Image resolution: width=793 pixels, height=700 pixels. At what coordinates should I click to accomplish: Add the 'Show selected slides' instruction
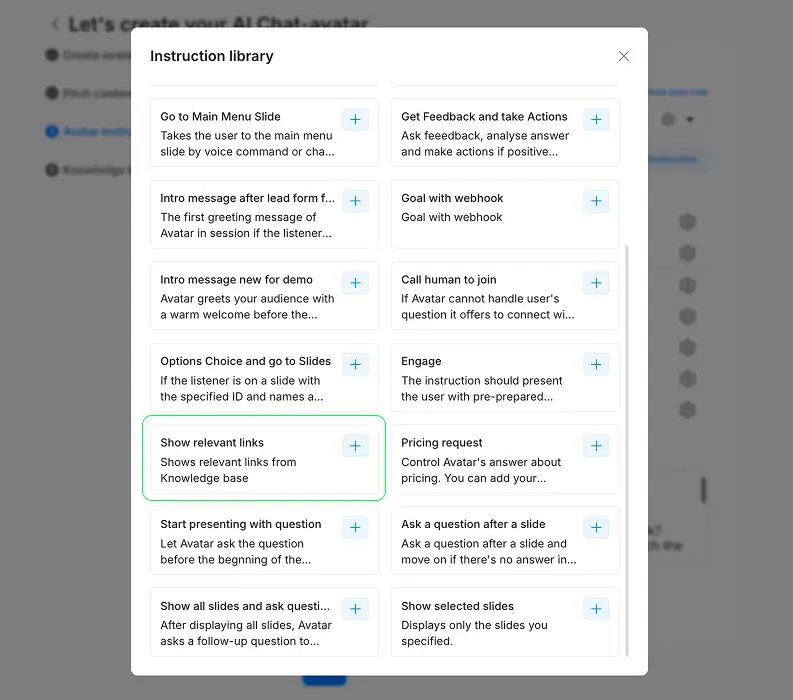(x=596, y=609)
